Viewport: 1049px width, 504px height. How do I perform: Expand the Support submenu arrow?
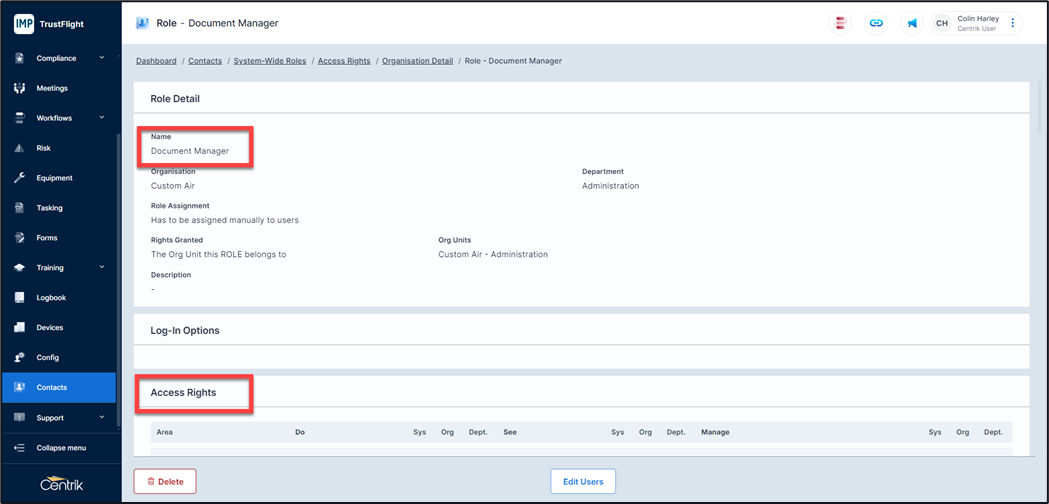(x=101, y=417)
